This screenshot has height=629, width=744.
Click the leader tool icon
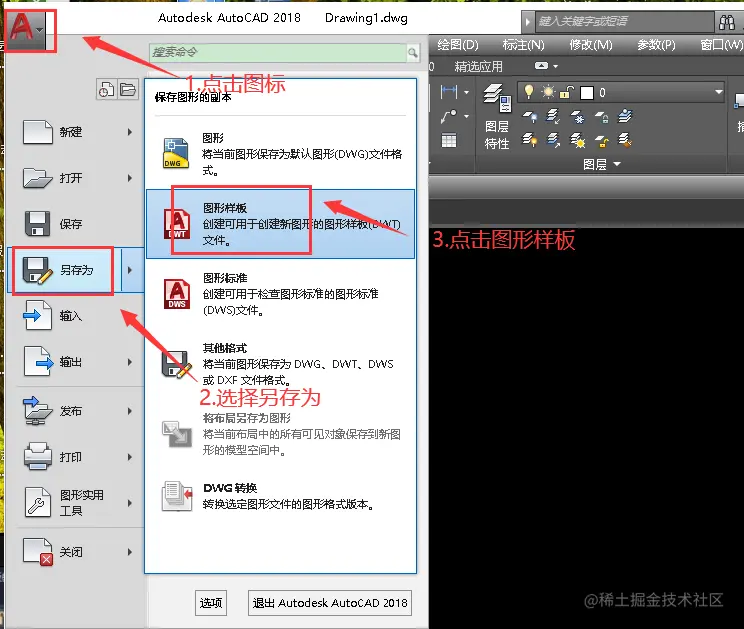pyautogui.click(x=448, y=116)
